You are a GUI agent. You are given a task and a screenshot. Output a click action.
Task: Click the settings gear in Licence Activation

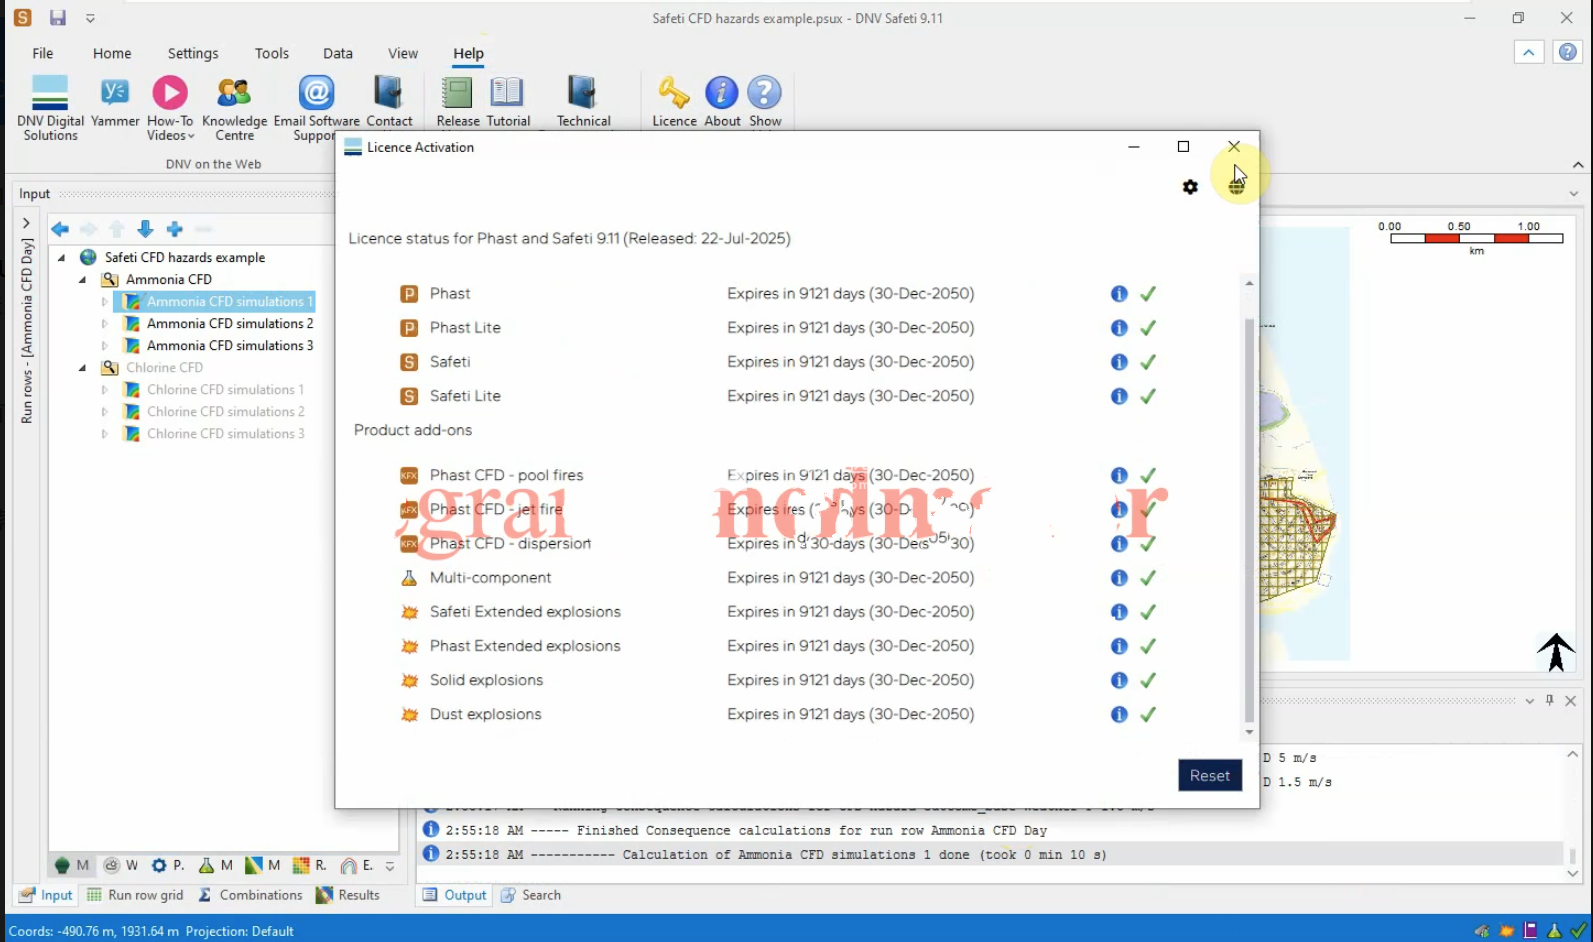point(1190,187)
